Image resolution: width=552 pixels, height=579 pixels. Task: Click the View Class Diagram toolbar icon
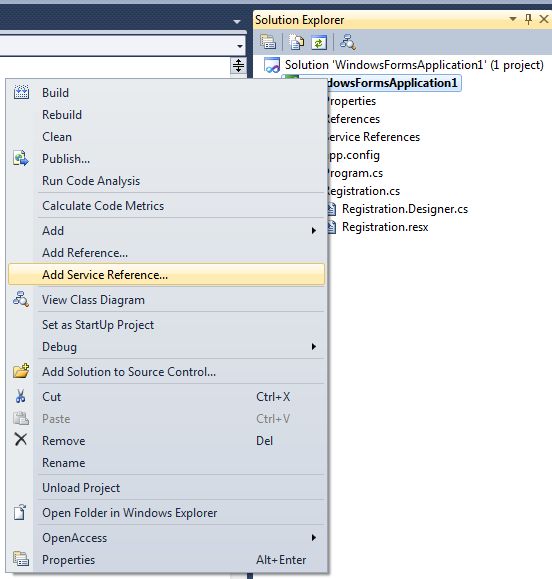[348, 42]
